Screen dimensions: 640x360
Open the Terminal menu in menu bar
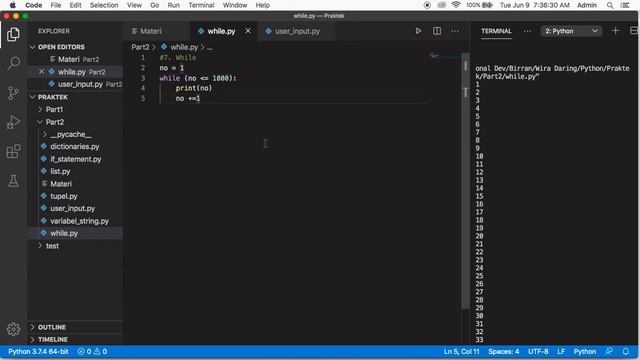click(201, 5)
